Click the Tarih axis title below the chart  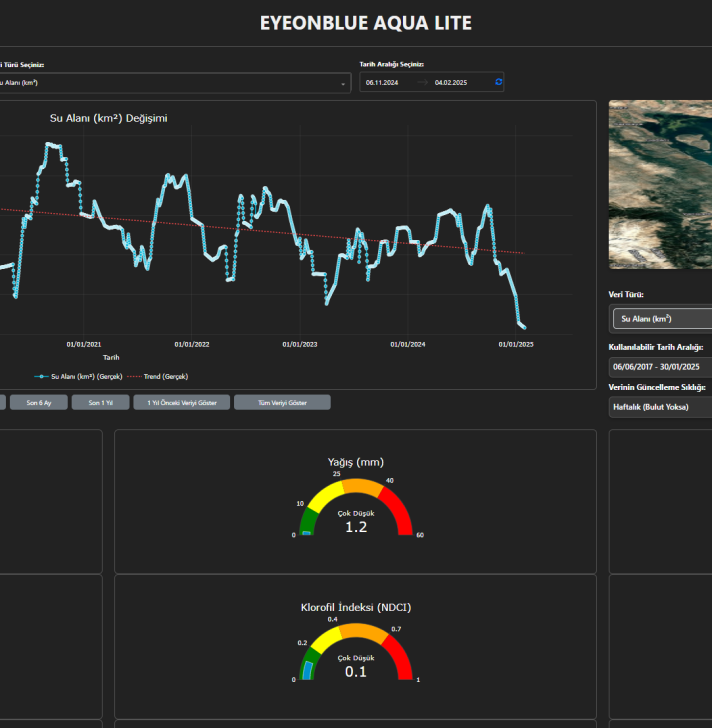click(111, 358)
